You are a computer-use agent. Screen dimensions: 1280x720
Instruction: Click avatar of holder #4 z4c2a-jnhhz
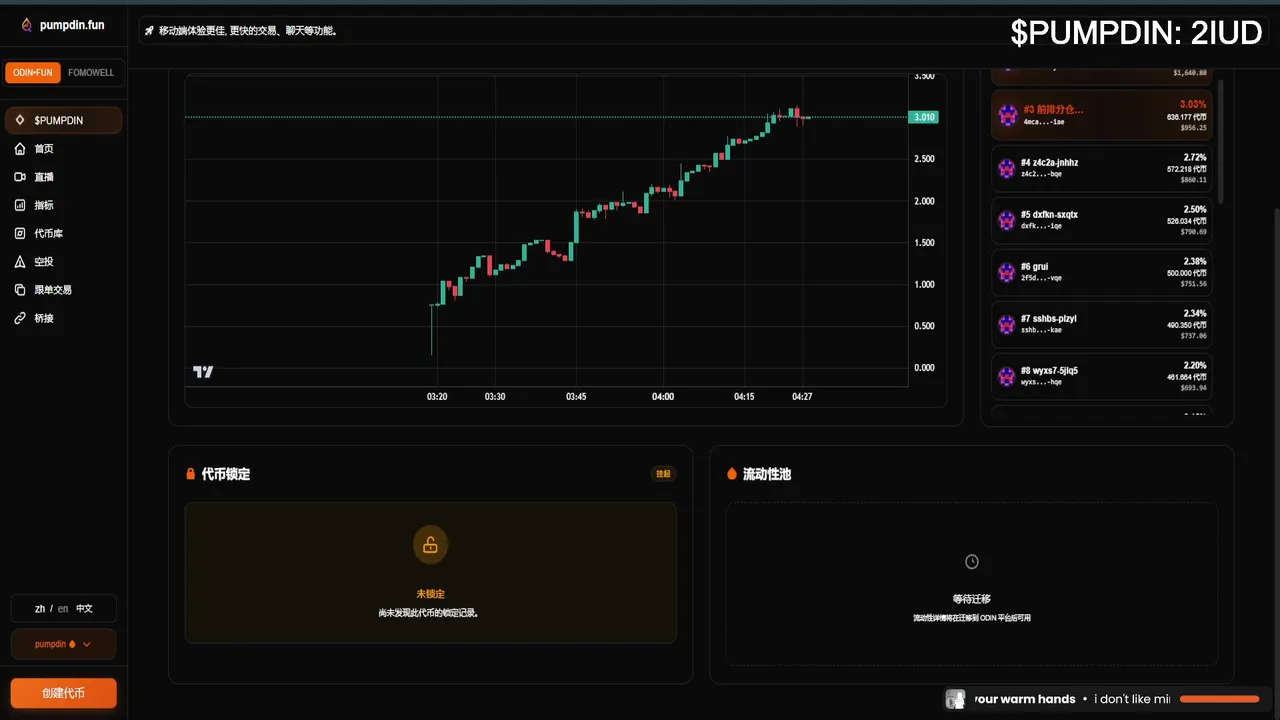click(x=1007, y=168)
